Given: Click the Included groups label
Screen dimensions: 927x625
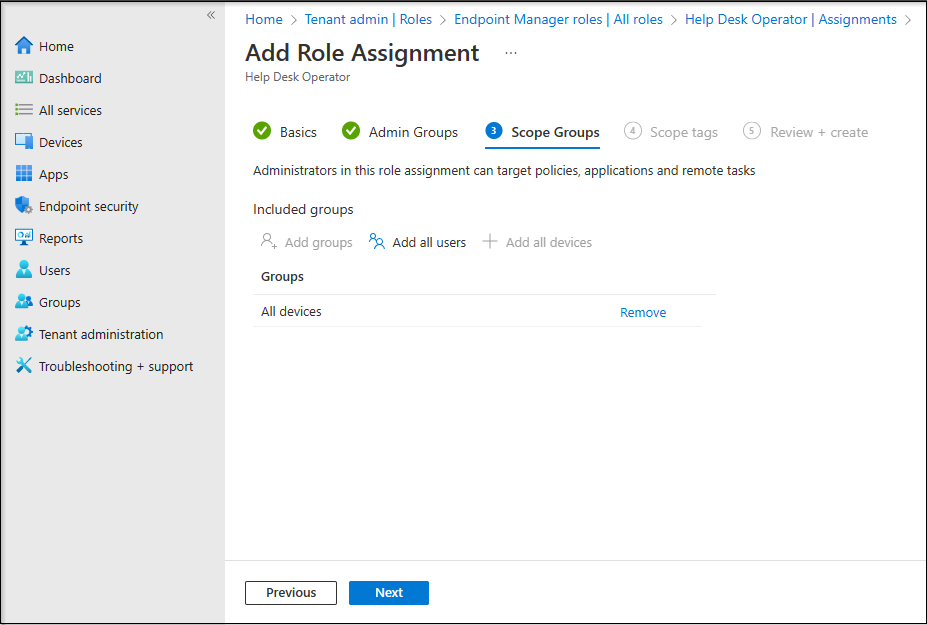Looking at the screenshot, I should pos(303,209).
